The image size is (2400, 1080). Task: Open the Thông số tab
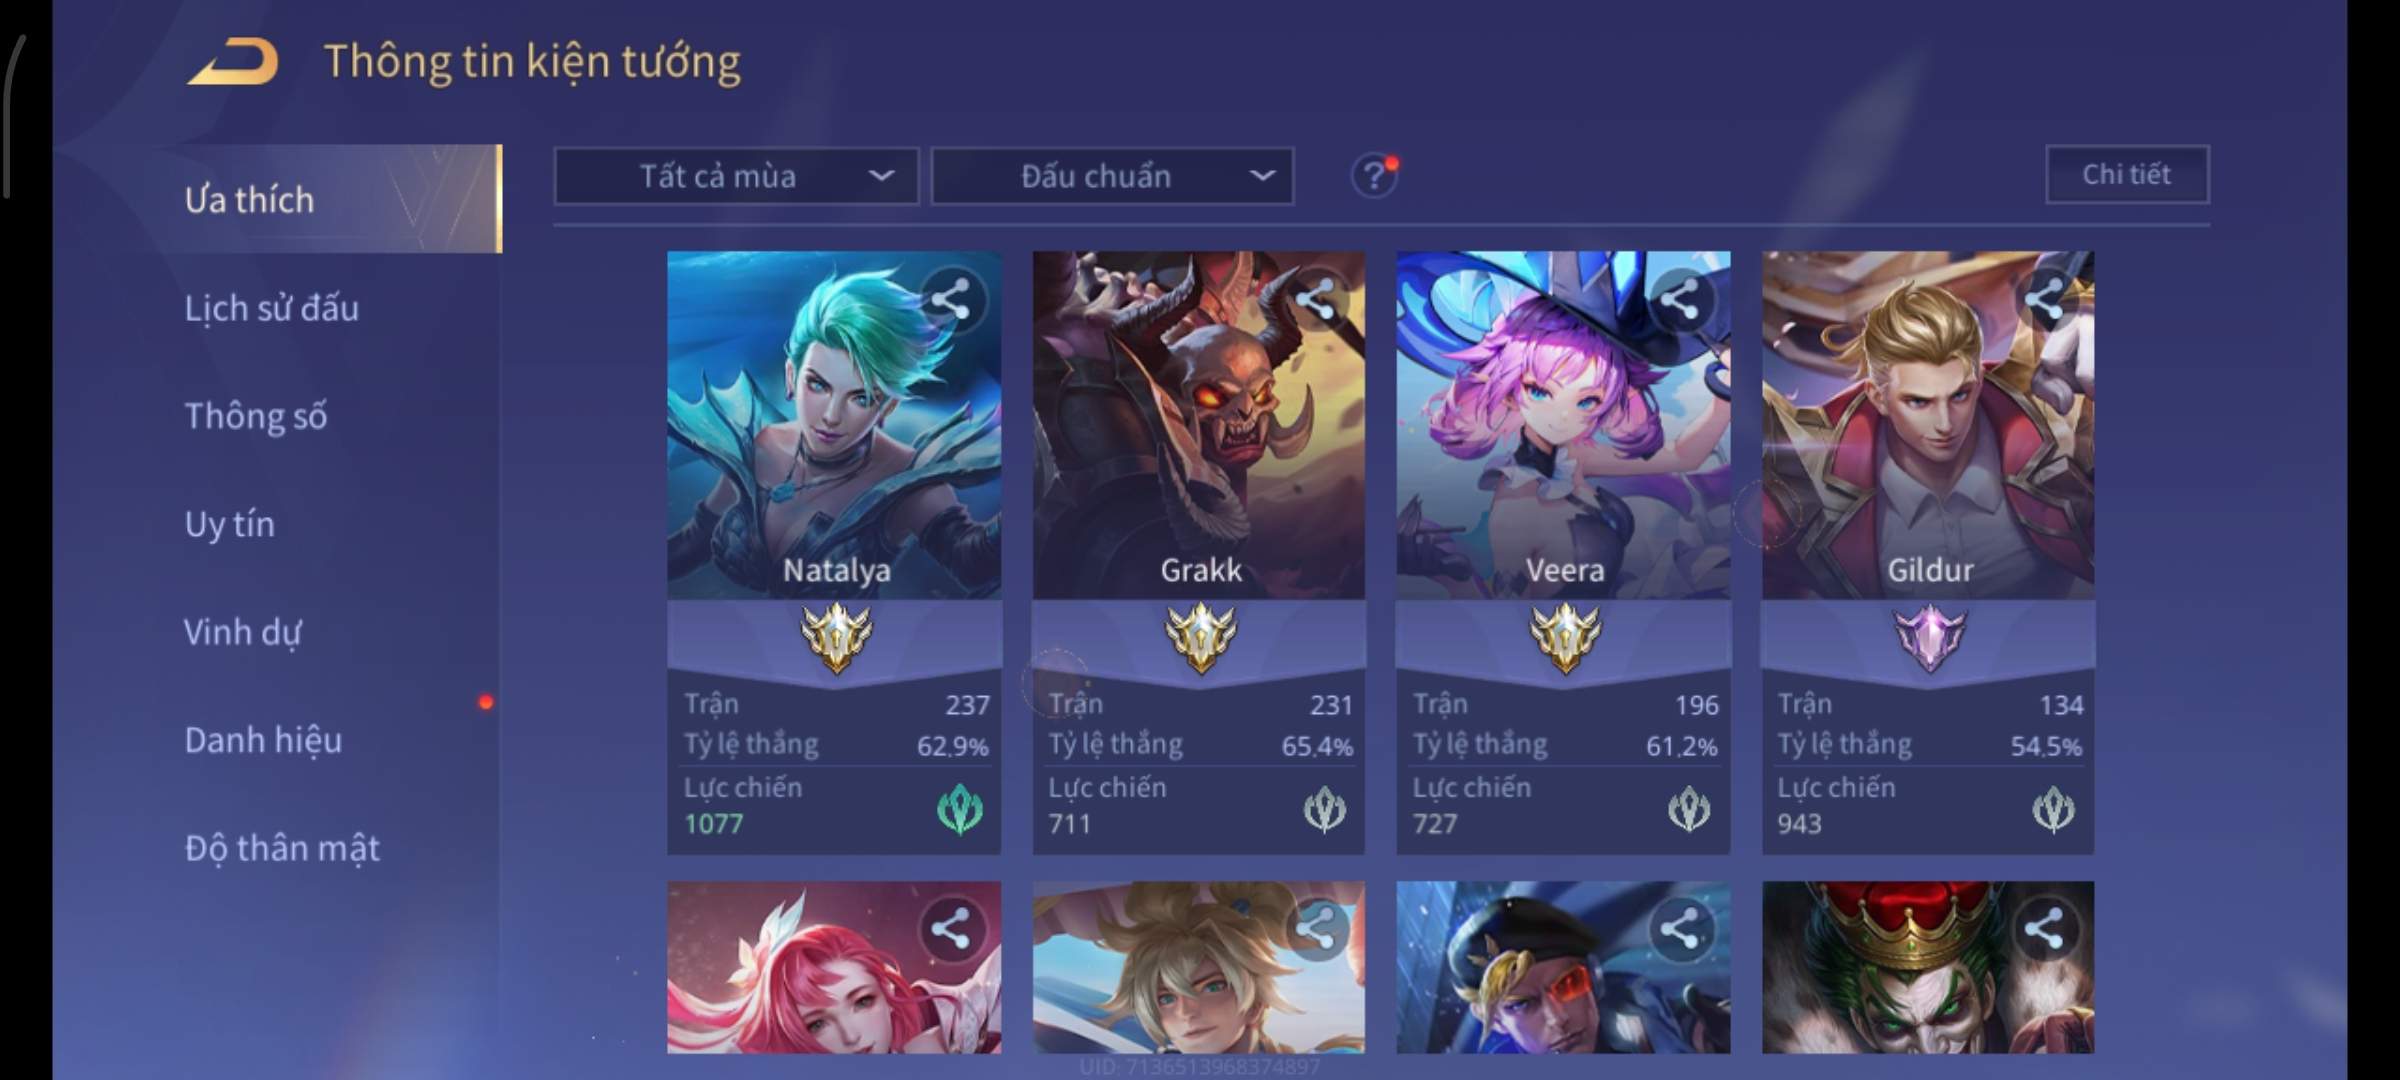coord(256,416)
